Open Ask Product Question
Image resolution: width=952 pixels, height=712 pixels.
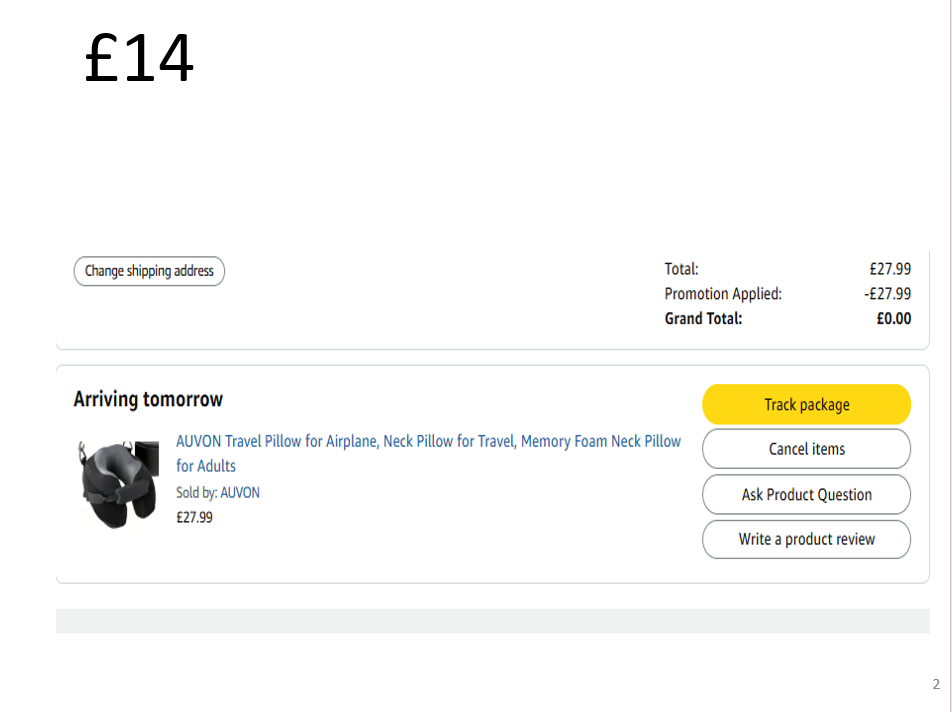coord(806,494)
